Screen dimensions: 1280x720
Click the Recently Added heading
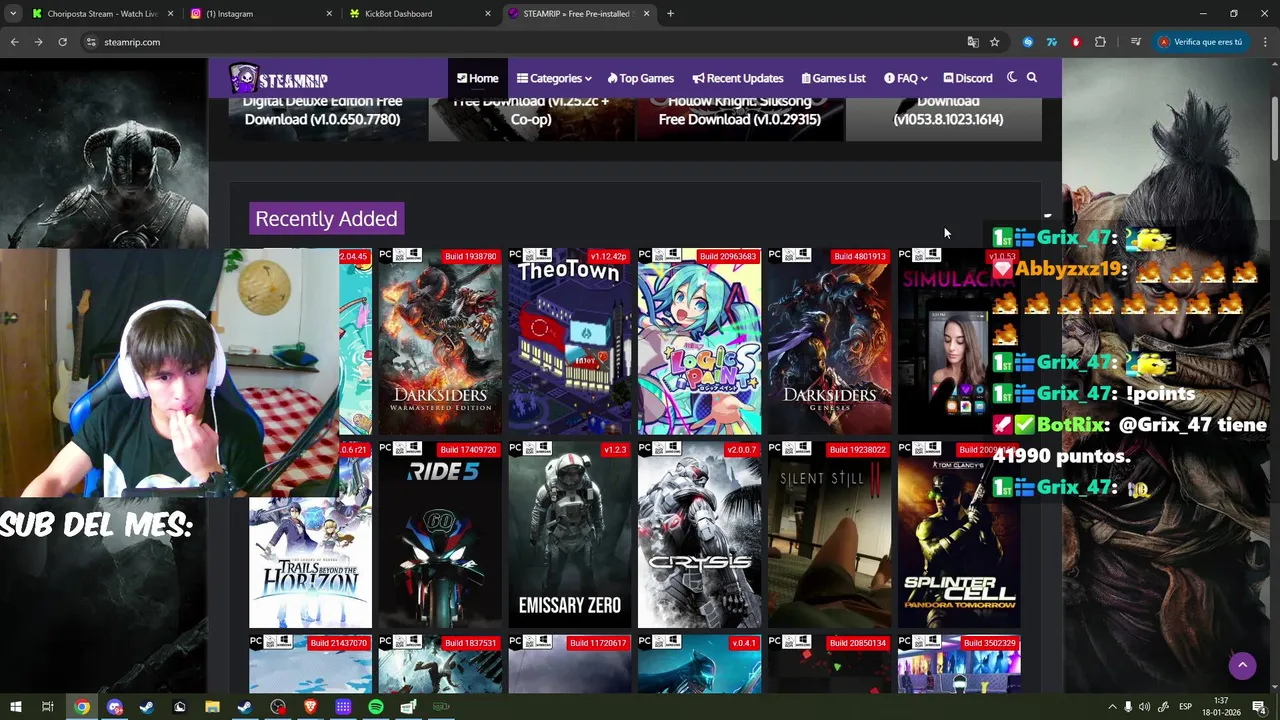point(326,218)
